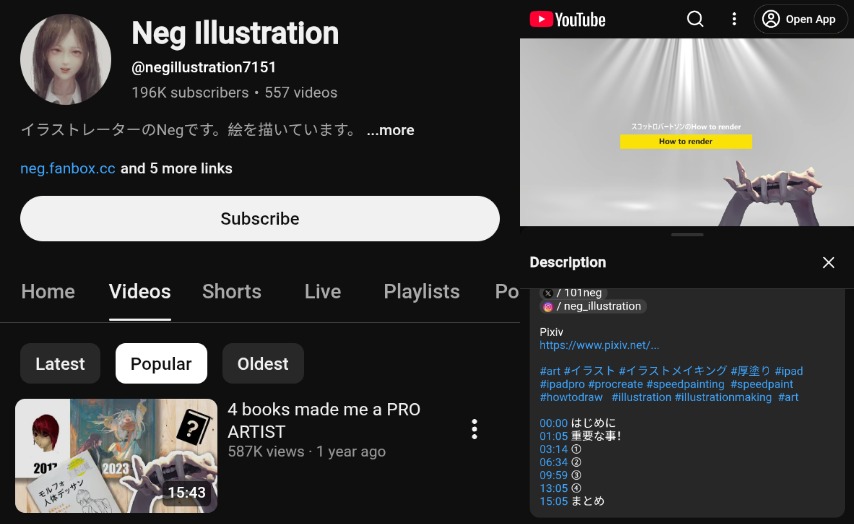Viewport: 854px width, 524px height.
Task: Click the YouTube logo
Action: tap(568, 20)
